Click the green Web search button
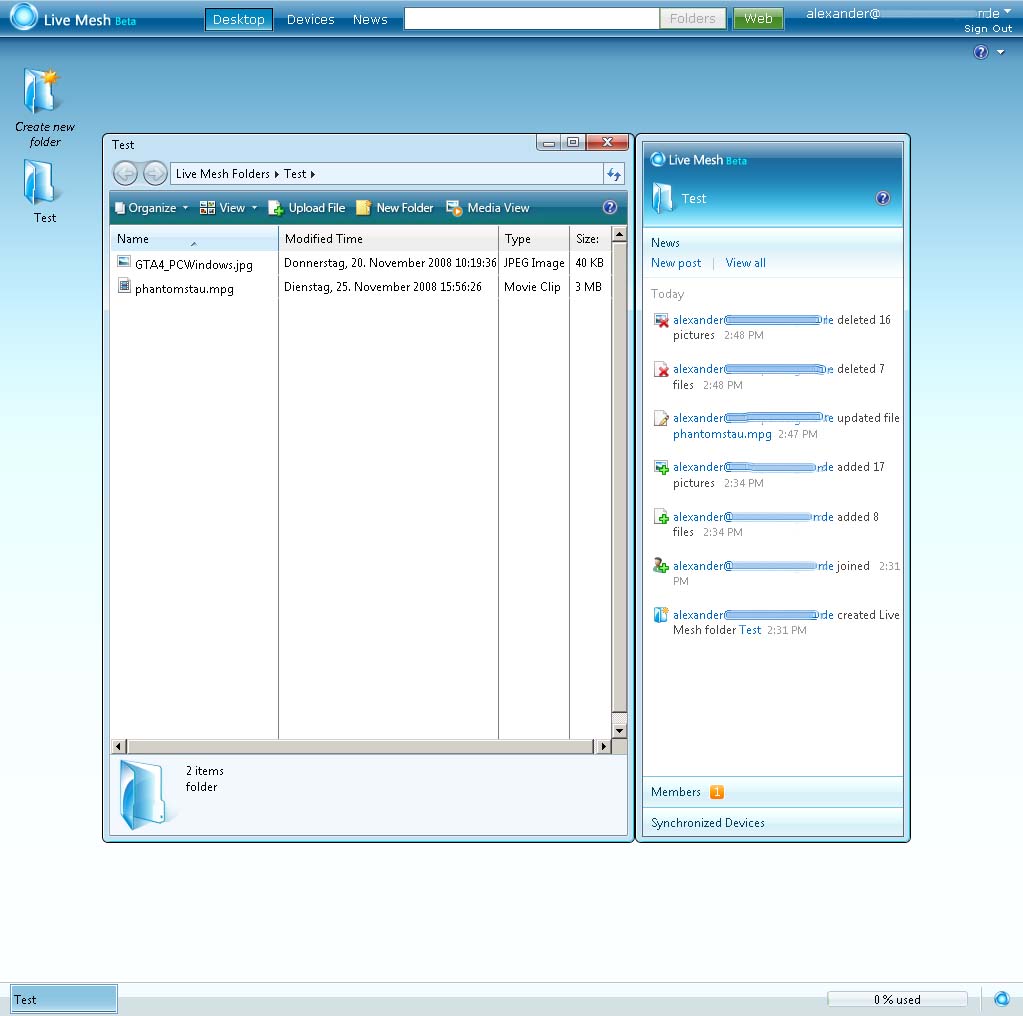Viewport: 1023px width, 1016px height. (x=758, y=19)
